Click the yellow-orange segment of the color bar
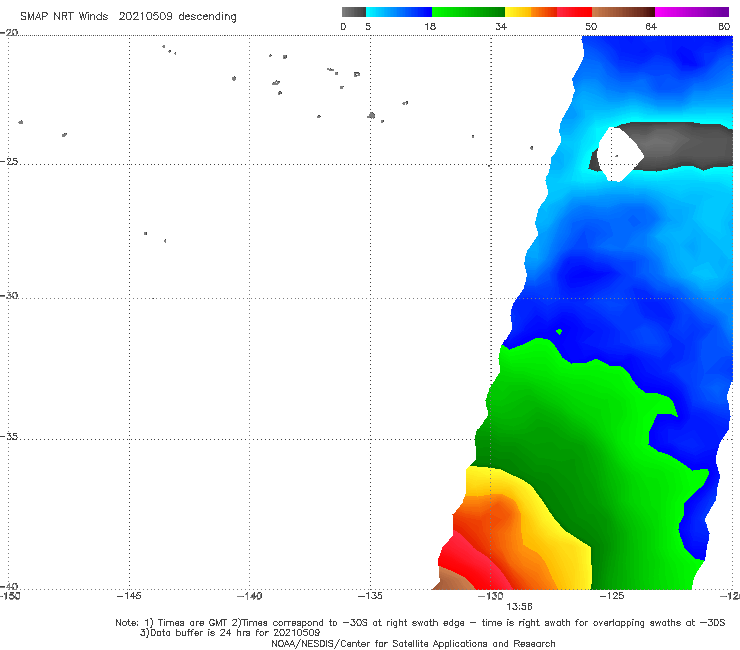This screenshot has width=740, height=650. tap(531, 12)
